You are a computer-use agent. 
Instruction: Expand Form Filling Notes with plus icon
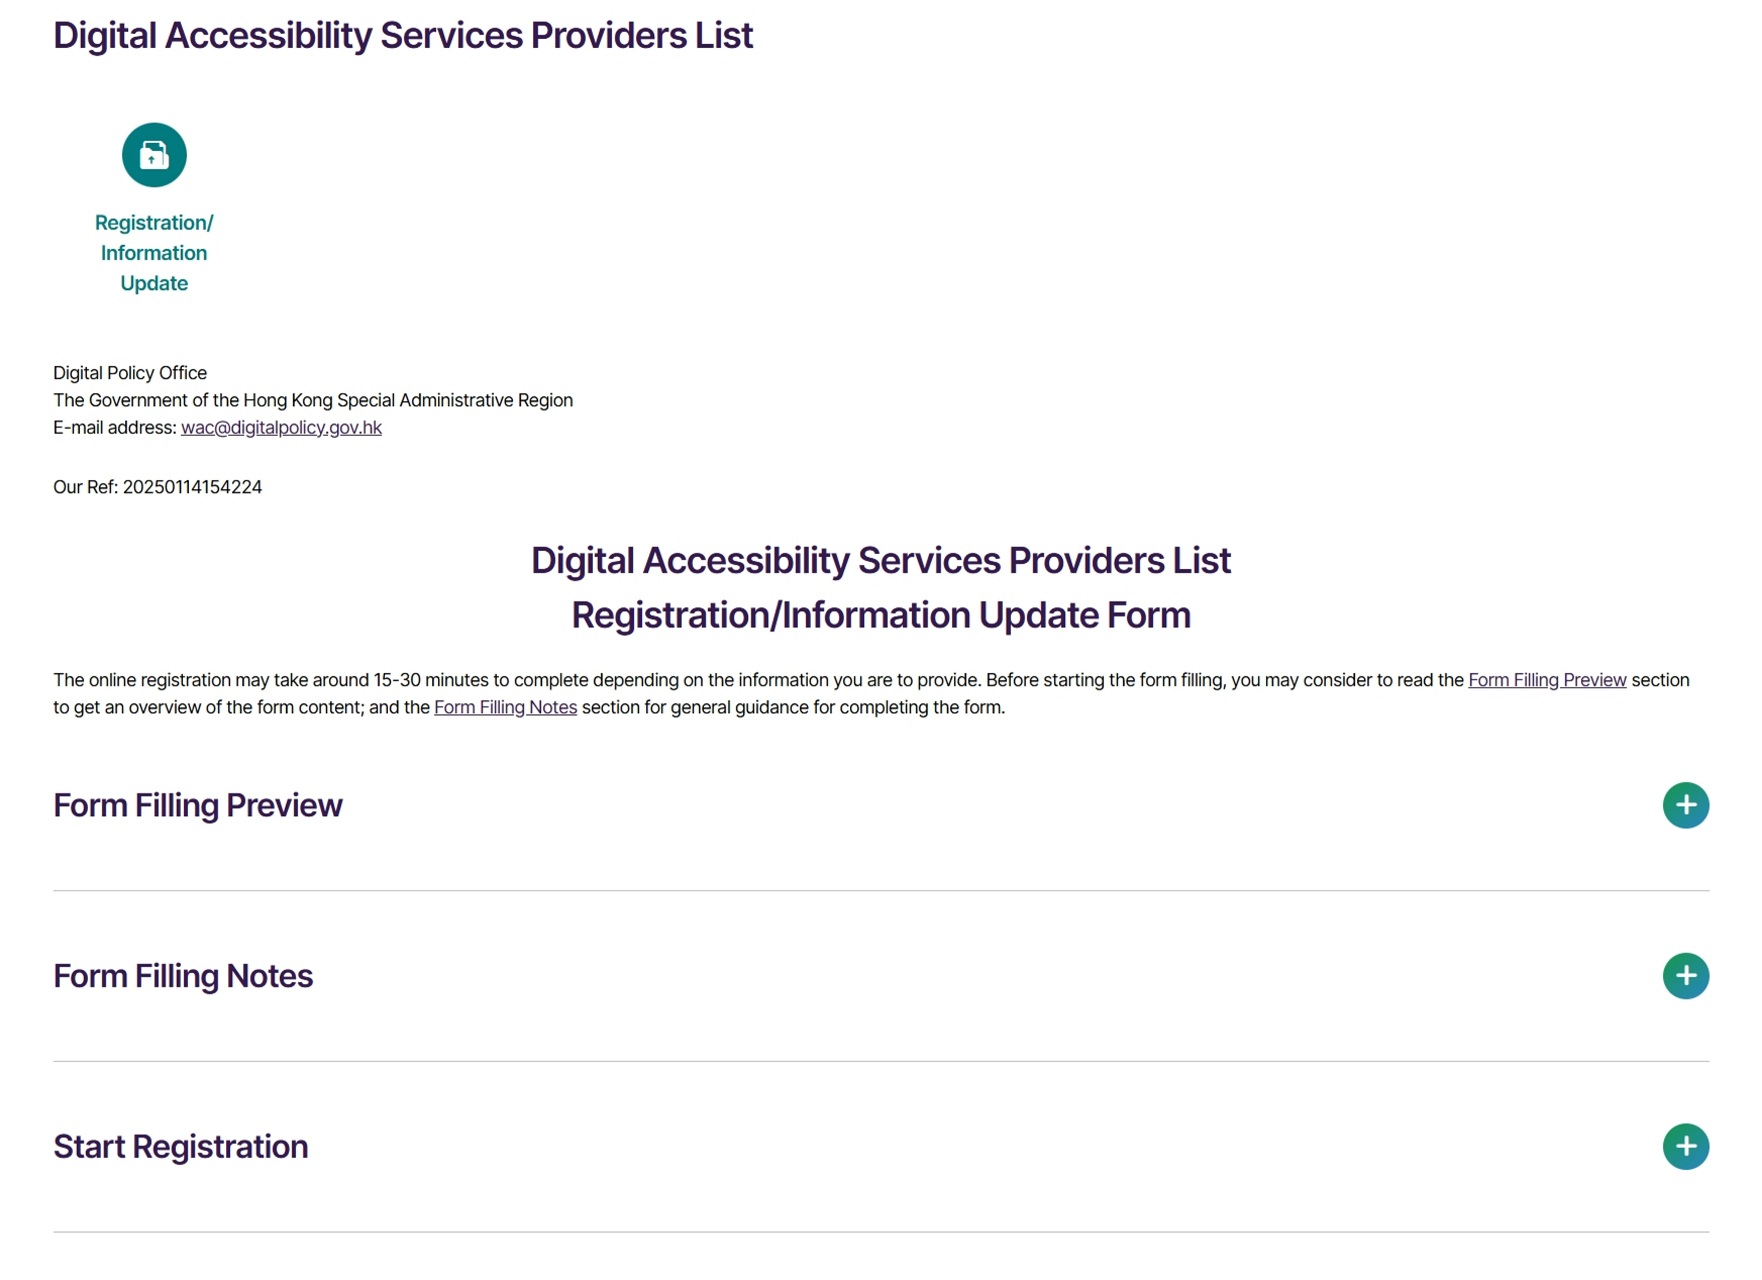(x=1685, y=976)
